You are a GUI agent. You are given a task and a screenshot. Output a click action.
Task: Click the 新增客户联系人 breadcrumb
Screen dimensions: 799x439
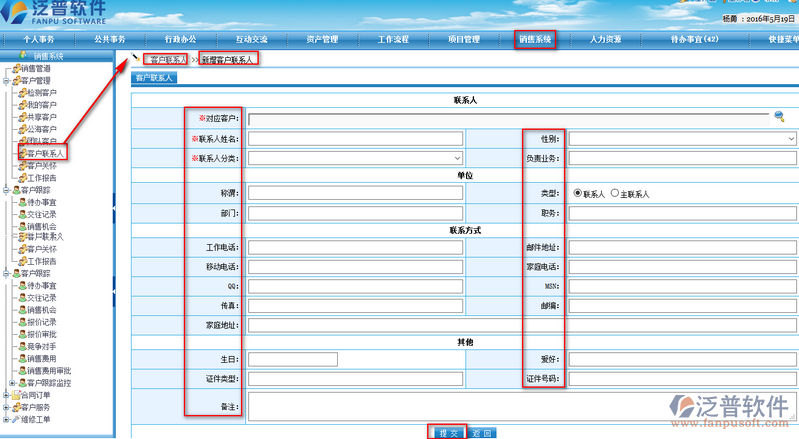pos(227,60)
